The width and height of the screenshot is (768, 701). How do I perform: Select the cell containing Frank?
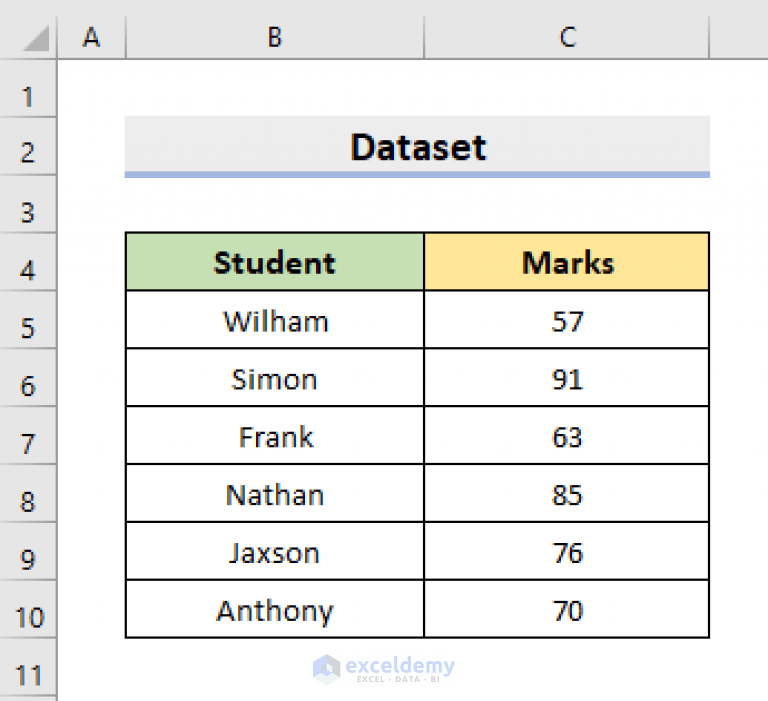[275, 435]
